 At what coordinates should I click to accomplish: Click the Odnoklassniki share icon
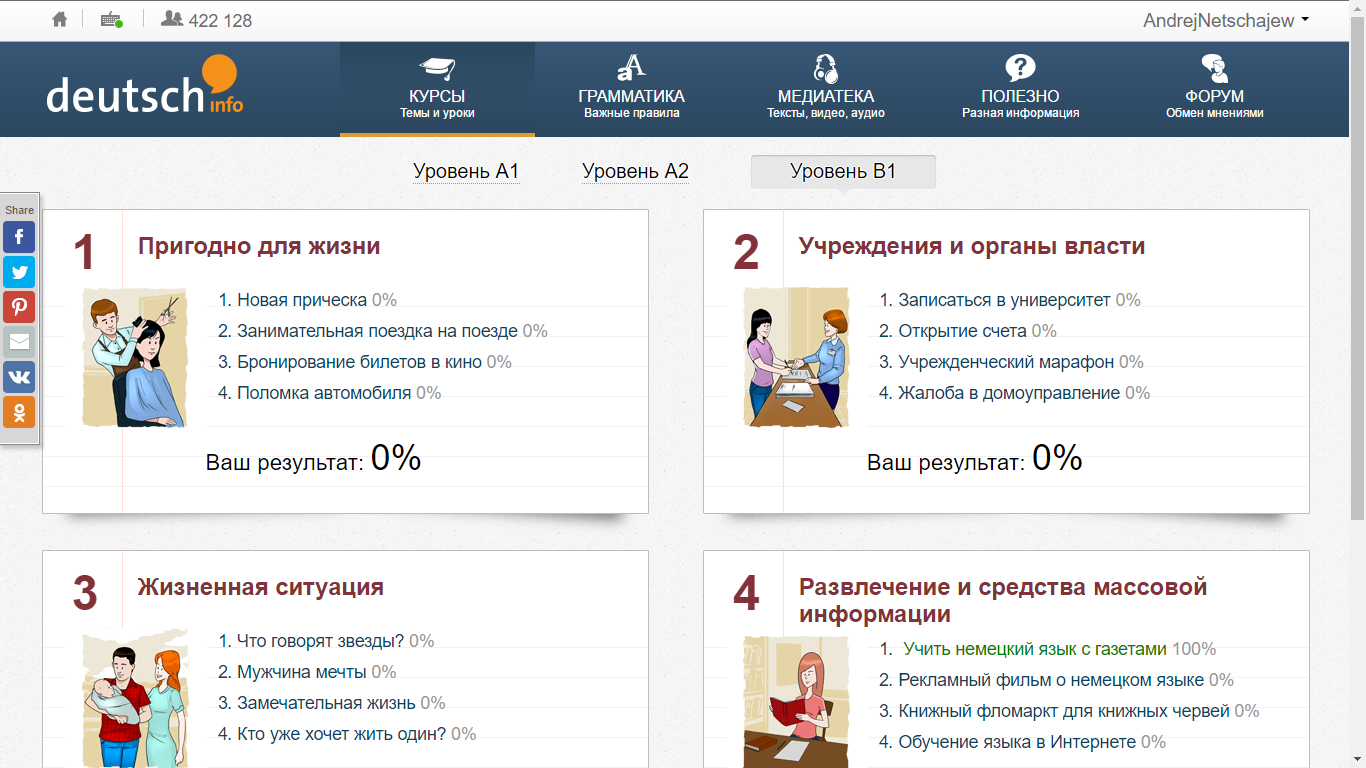pyautogui.click(x=19, y=412)
